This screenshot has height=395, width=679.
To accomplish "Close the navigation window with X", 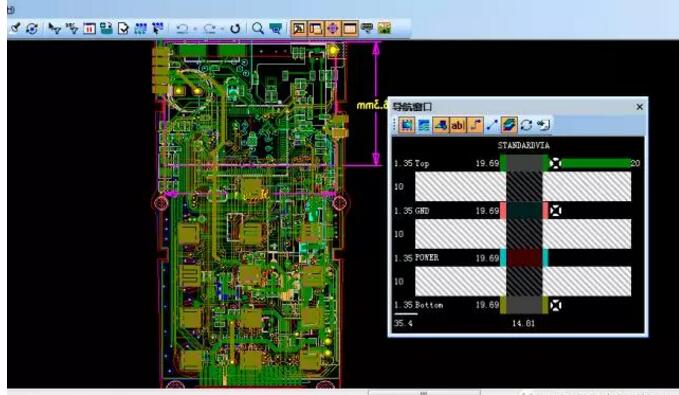I will (640, 107).
